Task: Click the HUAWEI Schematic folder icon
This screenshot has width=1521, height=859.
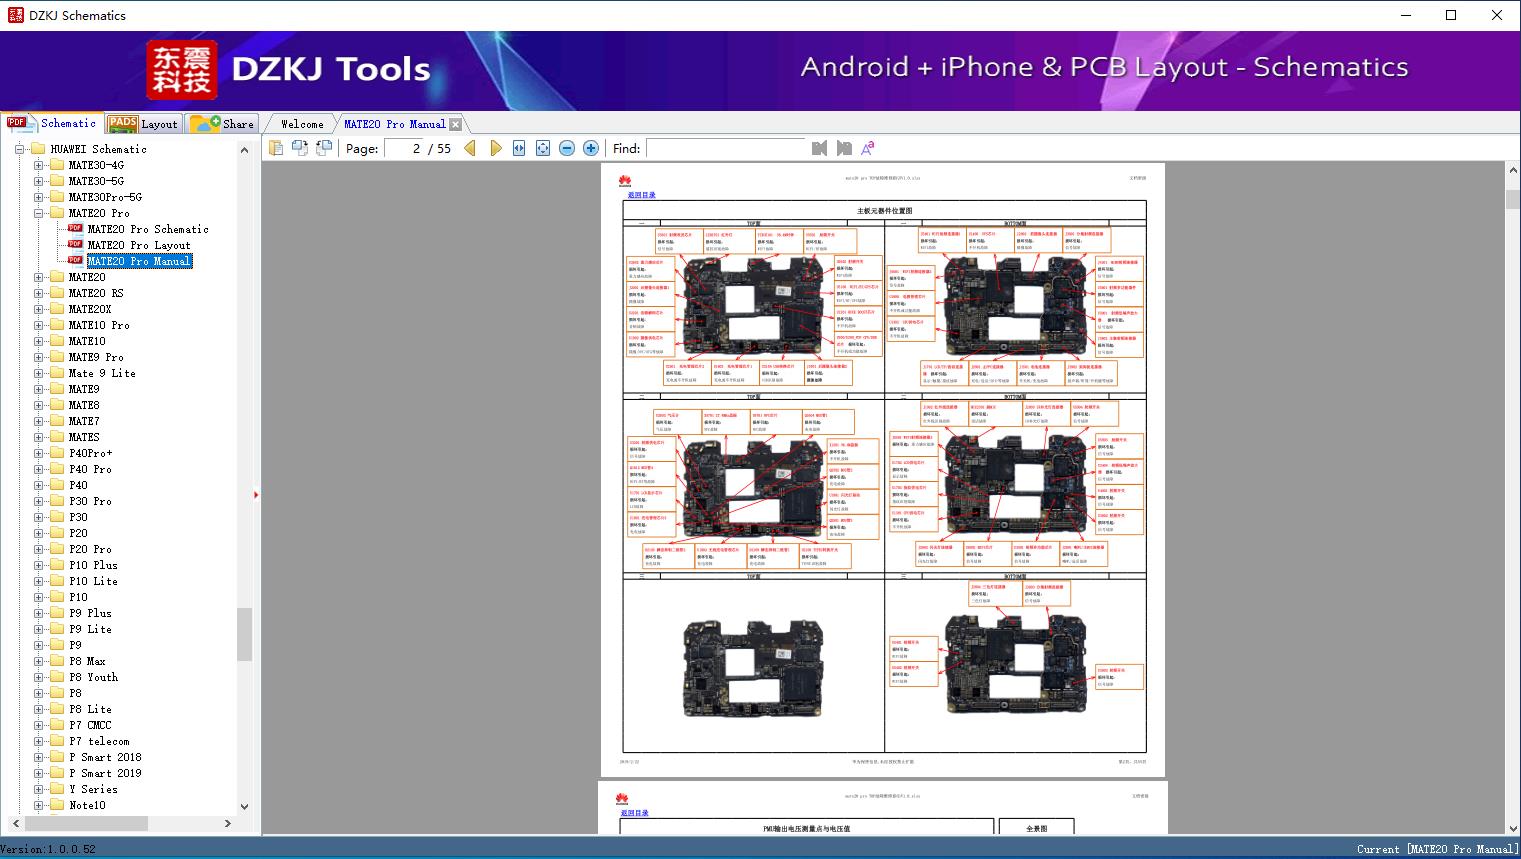Action: (39, 149)
